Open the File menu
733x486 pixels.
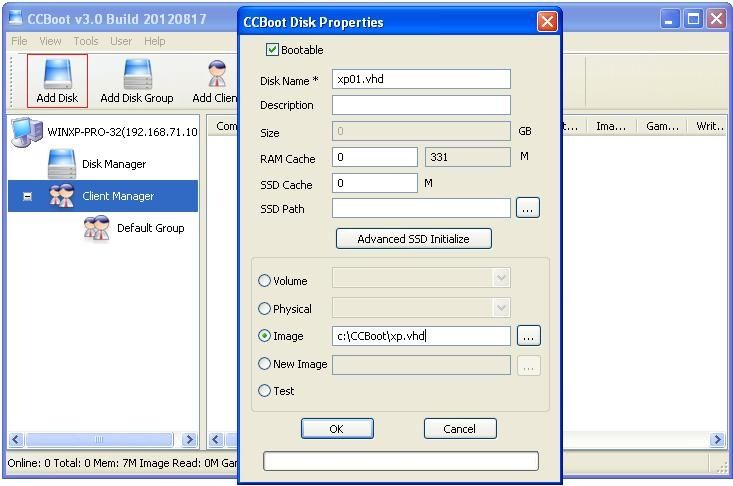[19, 41]
